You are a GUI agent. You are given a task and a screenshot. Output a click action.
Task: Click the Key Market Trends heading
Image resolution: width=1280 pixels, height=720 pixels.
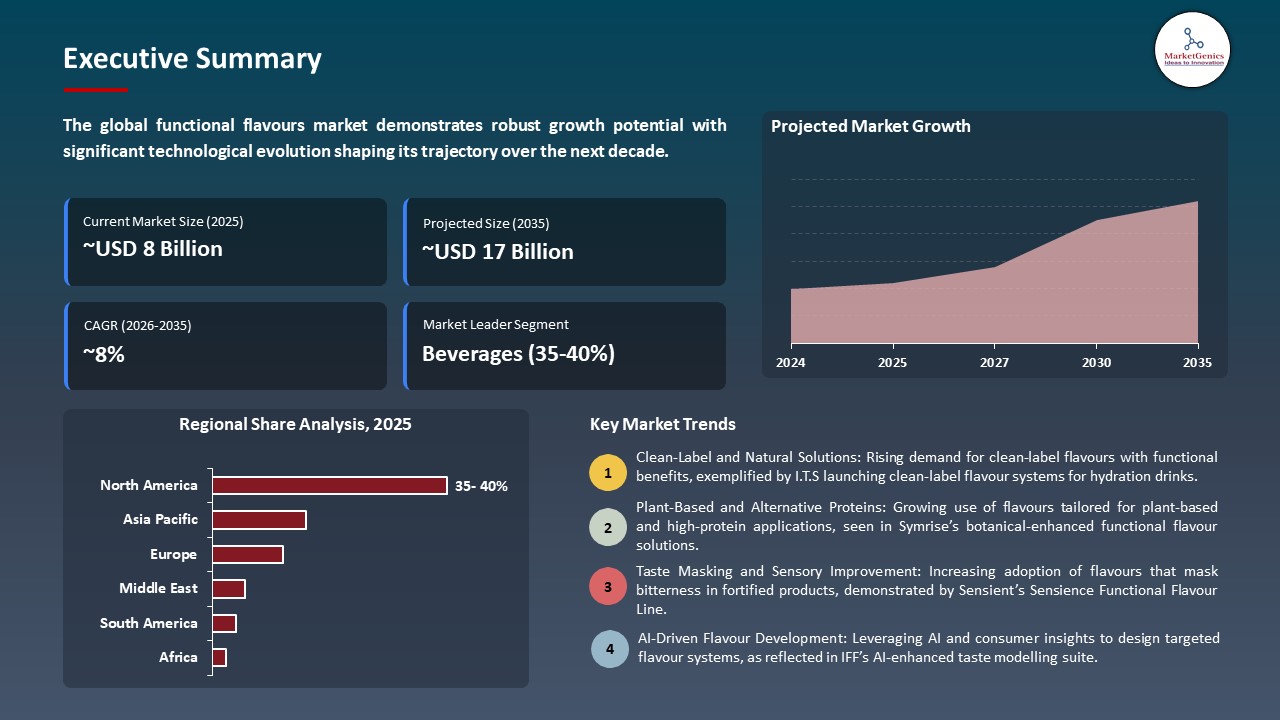(x=663, y=425)
